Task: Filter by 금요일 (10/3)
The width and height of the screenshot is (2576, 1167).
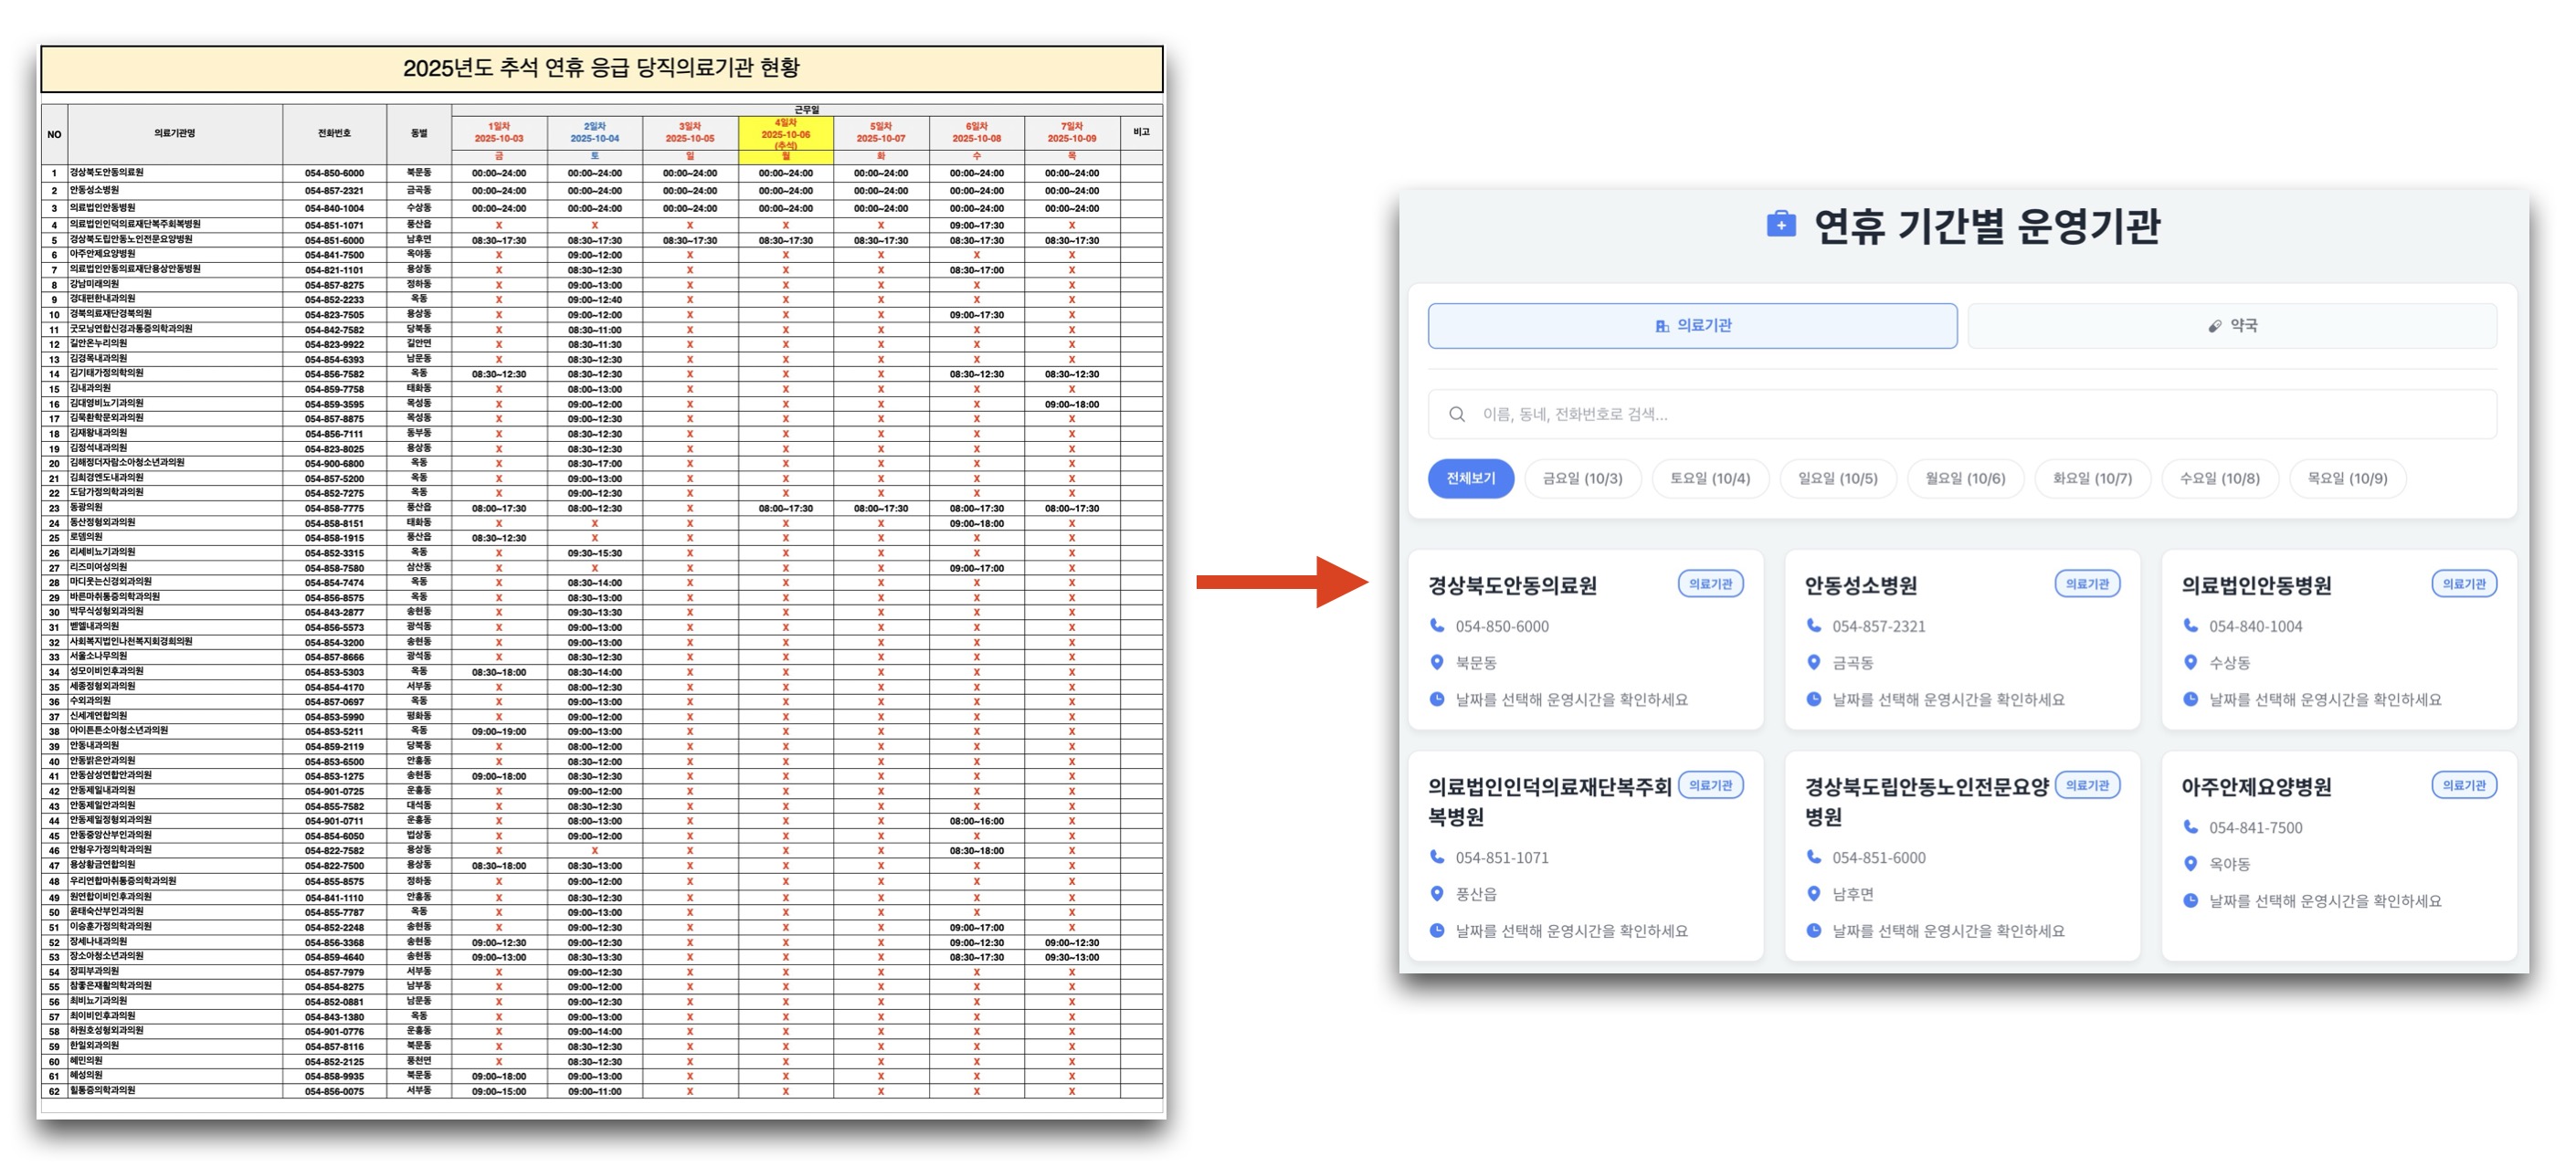Action: coord(1582,478)
